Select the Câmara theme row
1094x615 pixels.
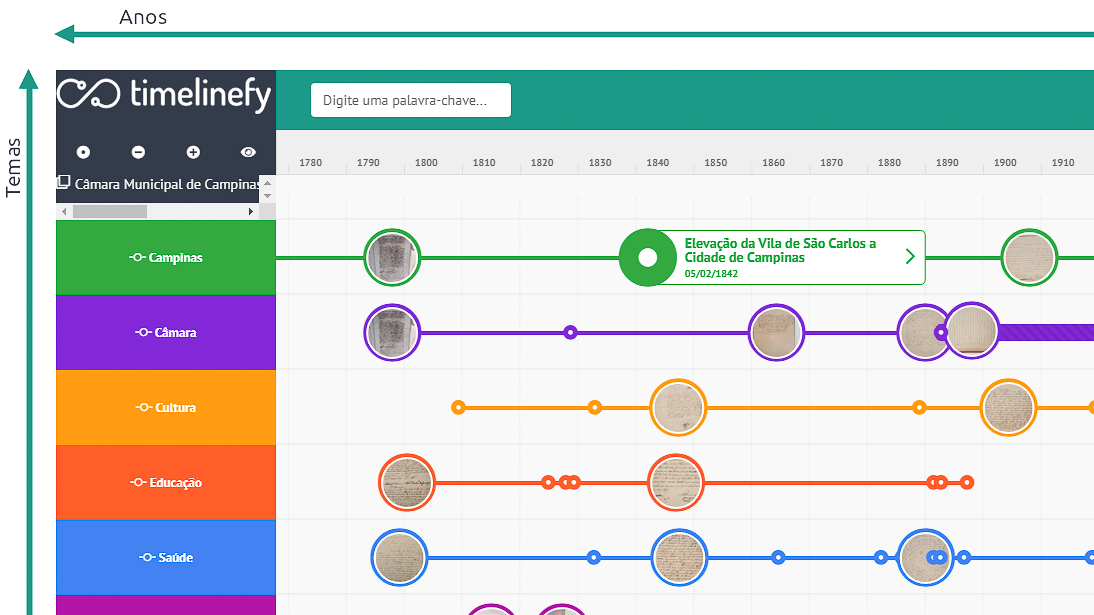click(x=166, y=332)
